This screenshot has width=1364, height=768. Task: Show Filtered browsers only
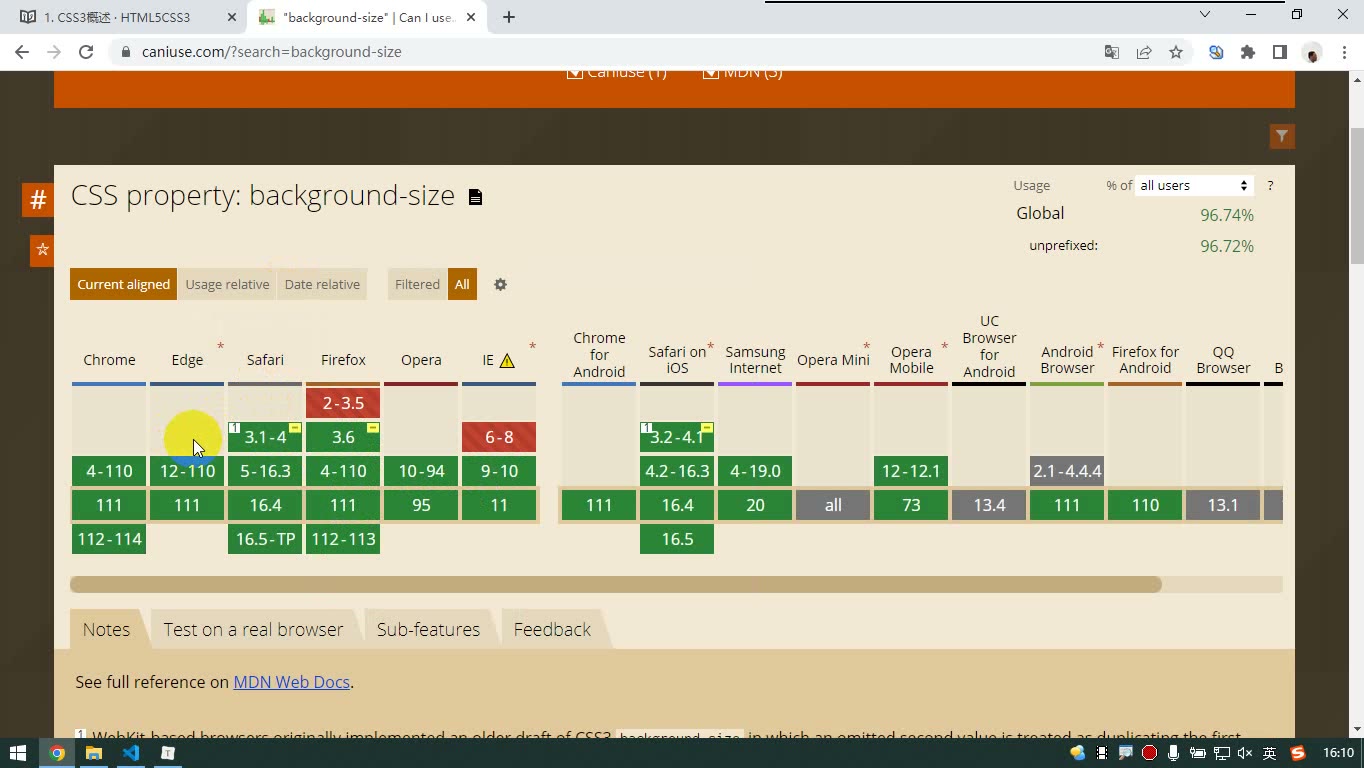(417, 285)
